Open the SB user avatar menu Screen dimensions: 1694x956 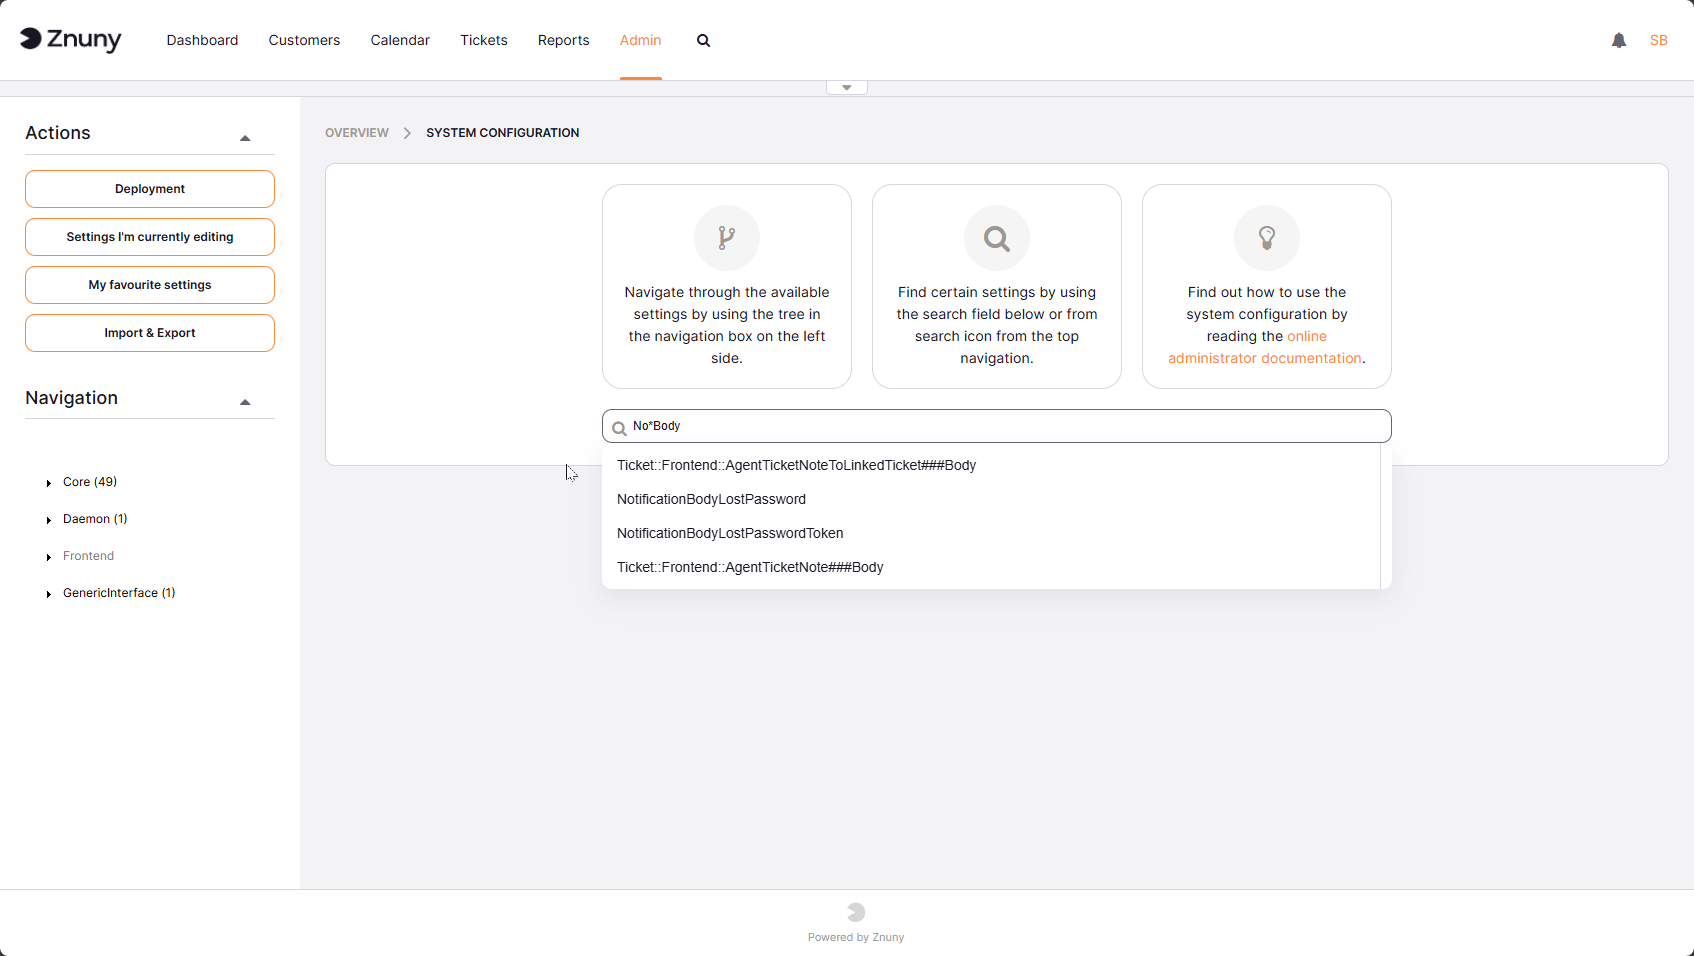pos(1658,40)
